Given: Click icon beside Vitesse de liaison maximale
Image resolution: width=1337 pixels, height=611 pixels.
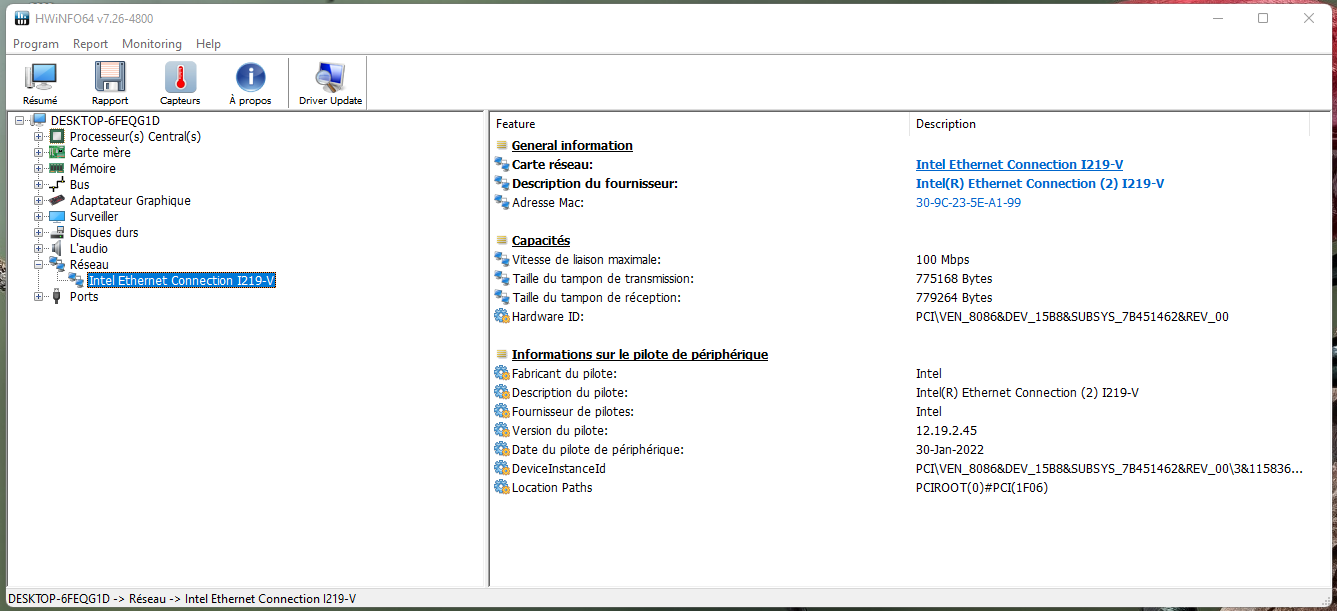Looking at the screenshot, I should 502,259.
